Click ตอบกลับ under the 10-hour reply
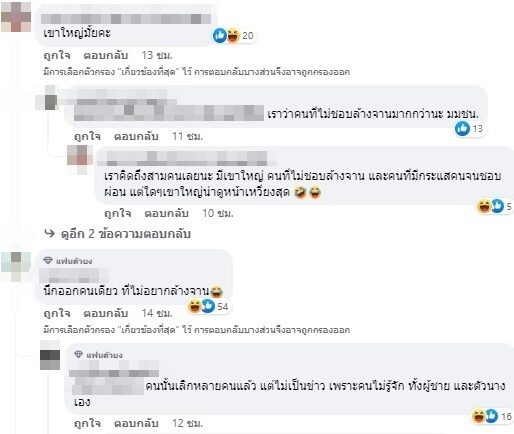The height and width of the screenshot is (434, 514). [166, 213]
